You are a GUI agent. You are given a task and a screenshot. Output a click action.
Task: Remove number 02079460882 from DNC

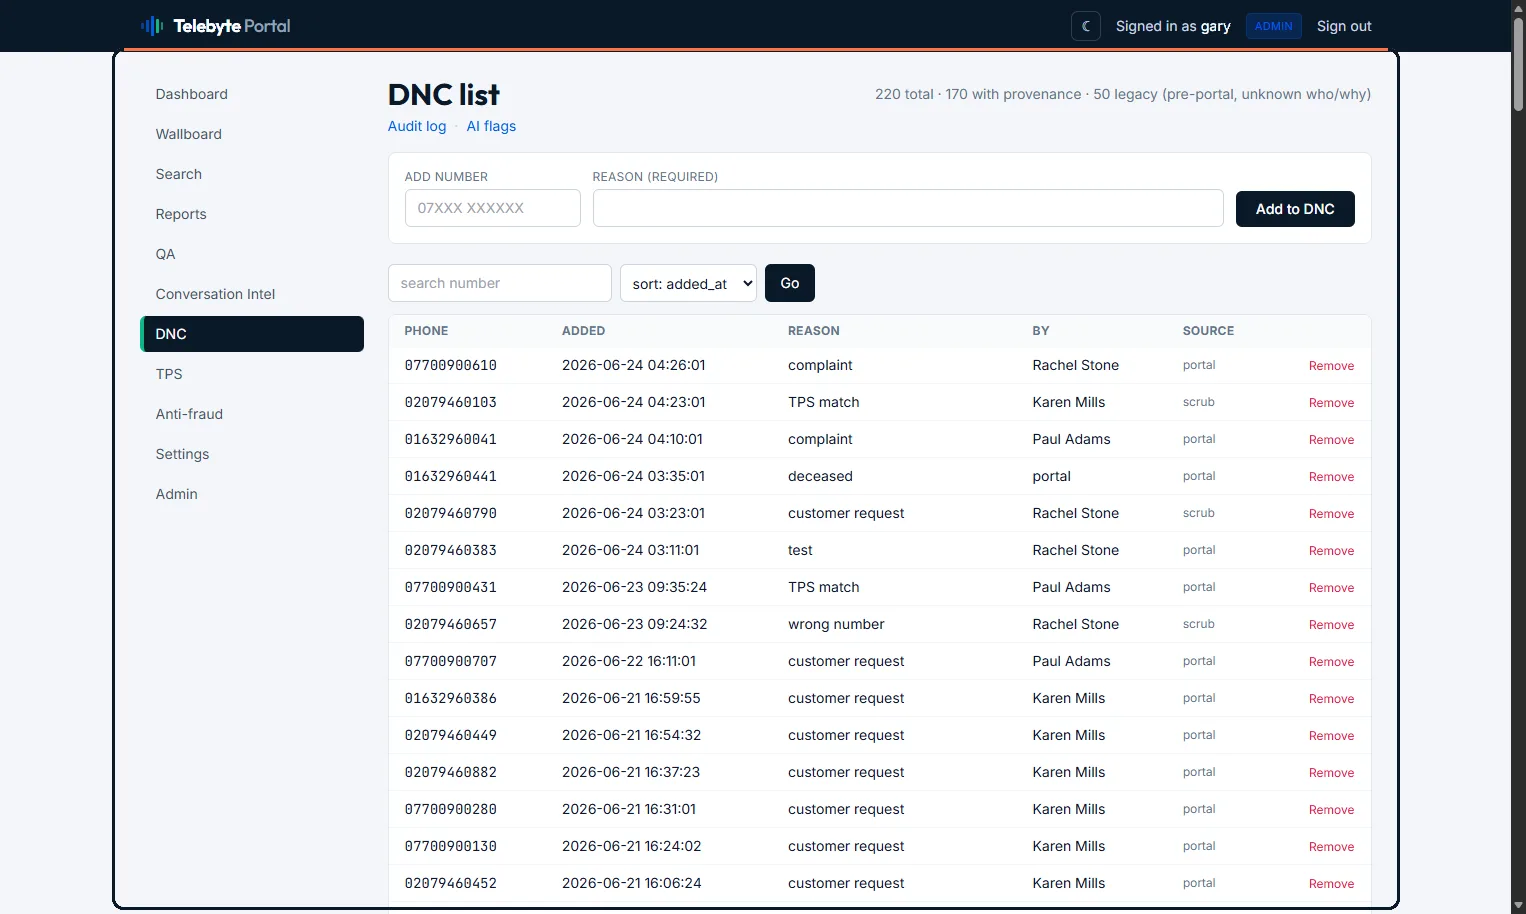pos(1331,773)
